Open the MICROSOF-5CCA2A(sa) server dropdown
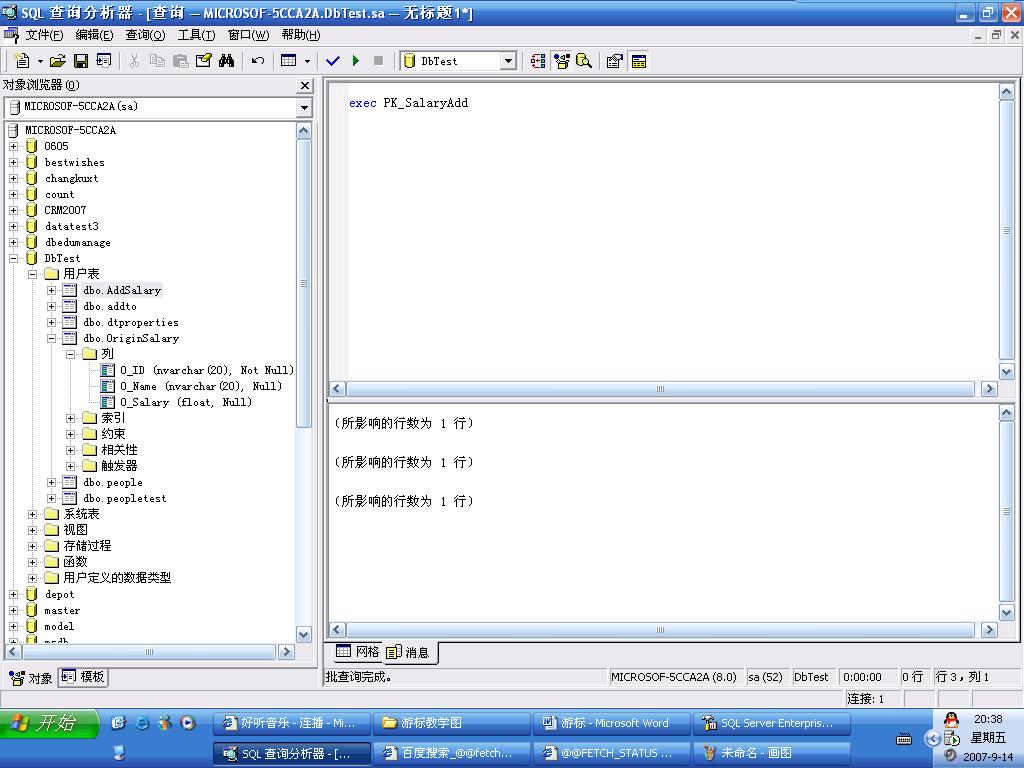This screenshot has width=1024, height=768. (304, 107)
